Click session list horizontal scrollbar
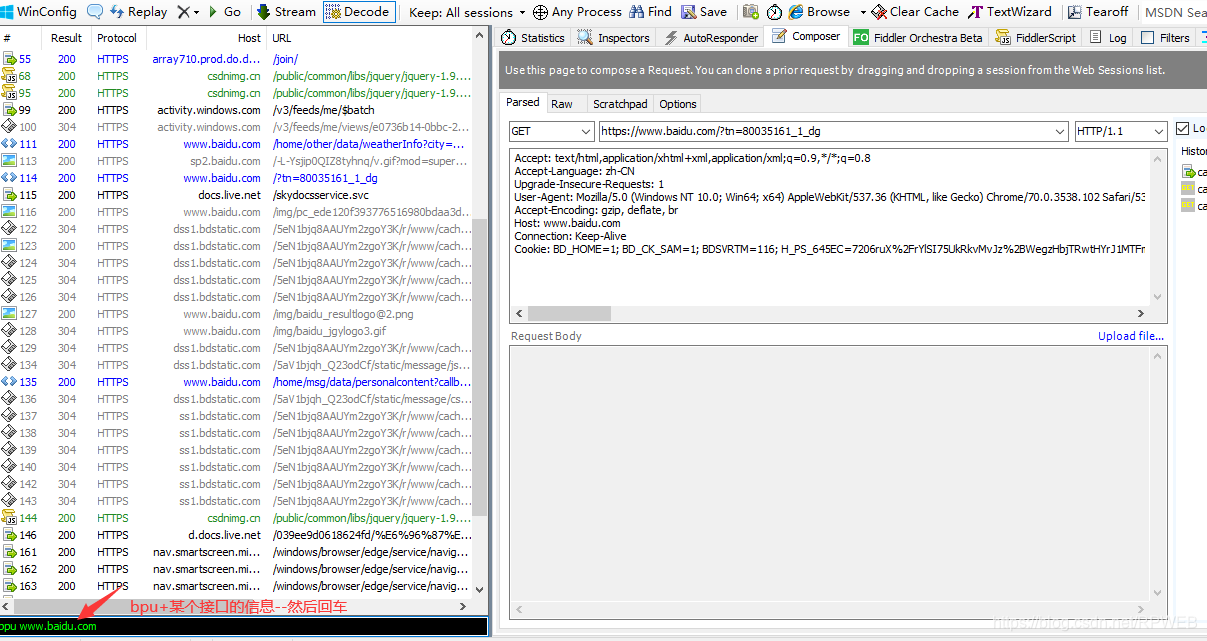This screenshot has height=641, width=1207. 236,606
